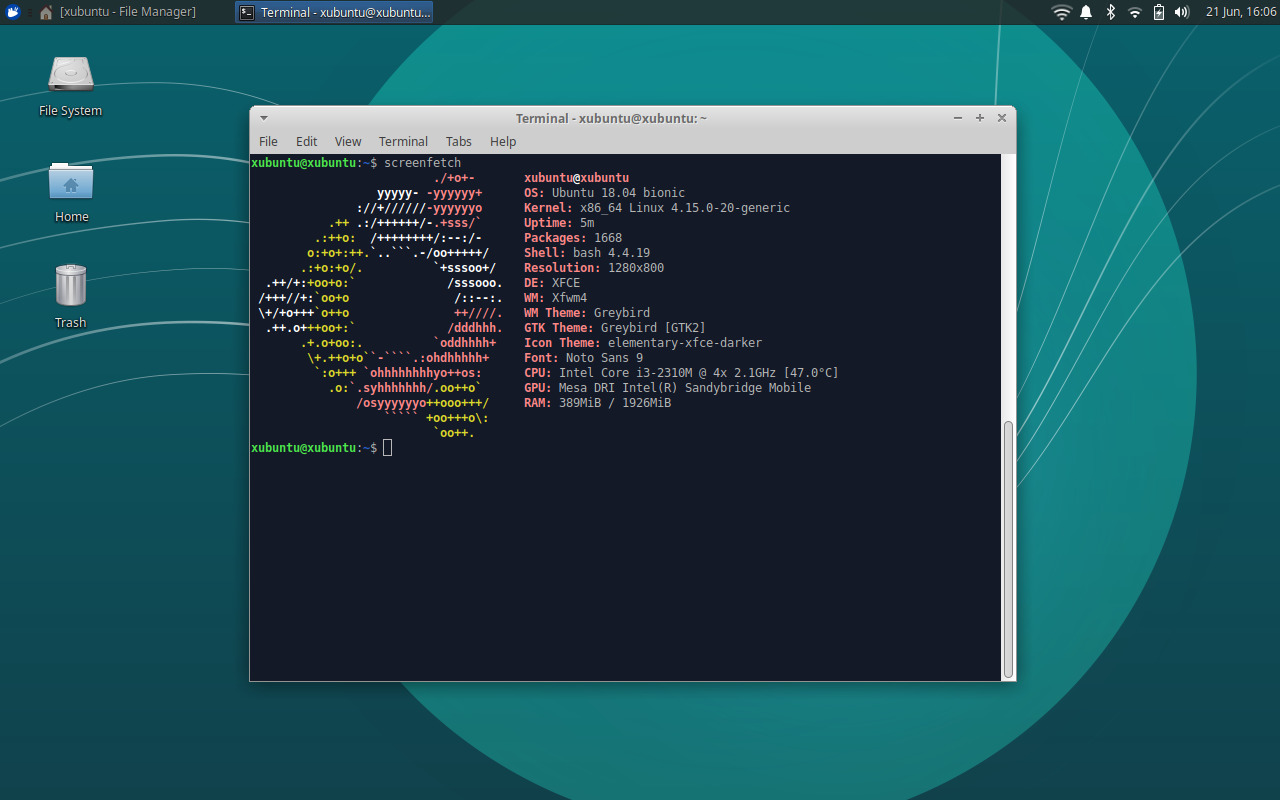Viewport: 1280px width, 800px height.
Task: Open the Terminal menu
Action: (403, 141)
